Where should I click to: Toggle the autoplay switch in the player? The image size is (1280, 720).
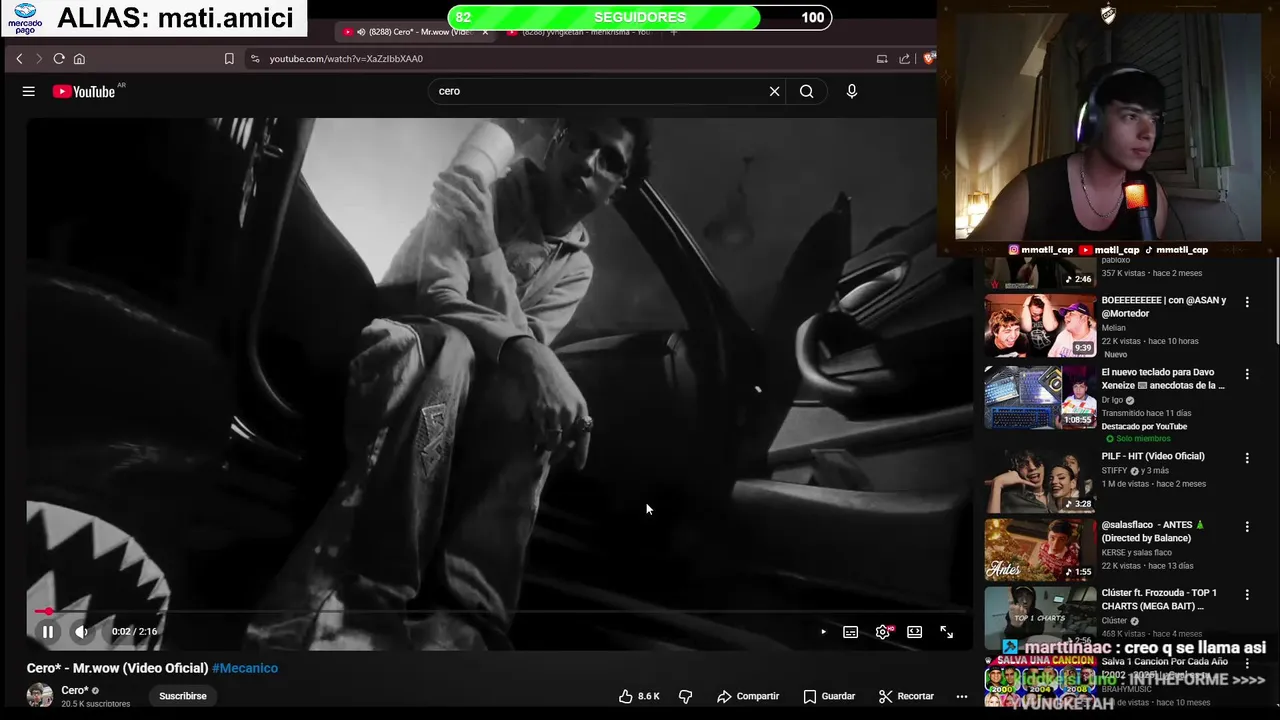click(x=822, y=632)
